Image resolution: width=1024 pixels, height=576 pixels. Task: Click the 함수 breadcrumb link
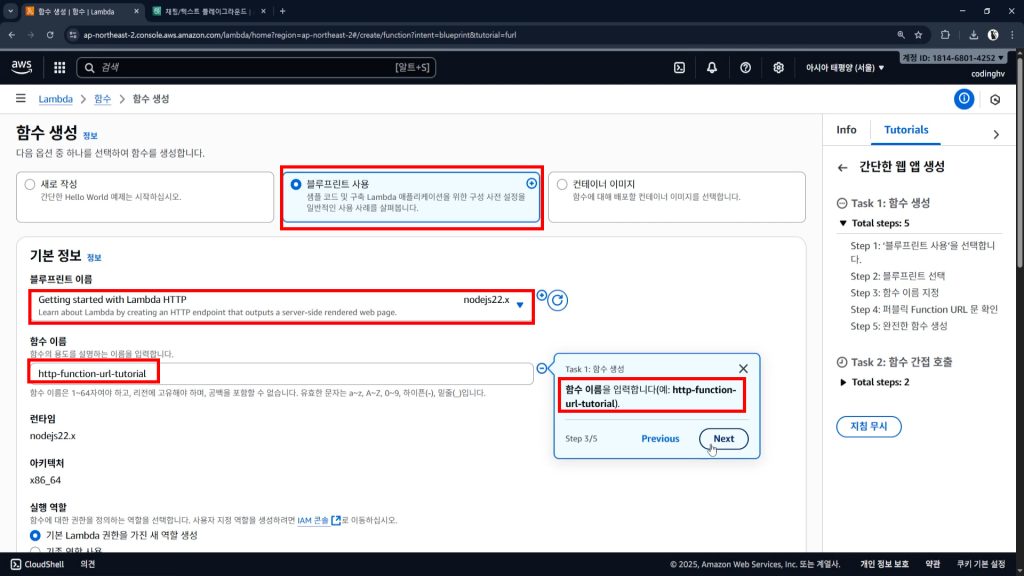pos(103,99)
